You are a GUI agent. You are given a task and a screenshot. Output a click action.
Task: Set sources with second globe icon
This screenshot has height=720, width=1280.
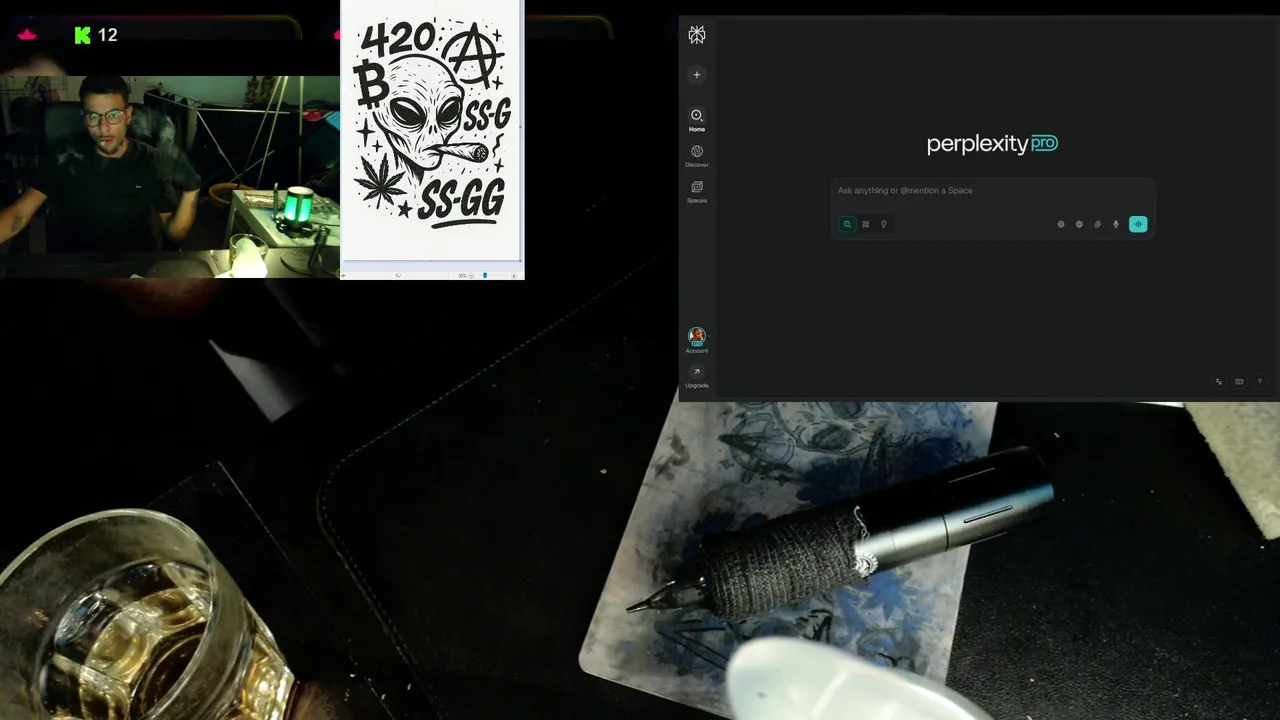tap(1079, 224)
